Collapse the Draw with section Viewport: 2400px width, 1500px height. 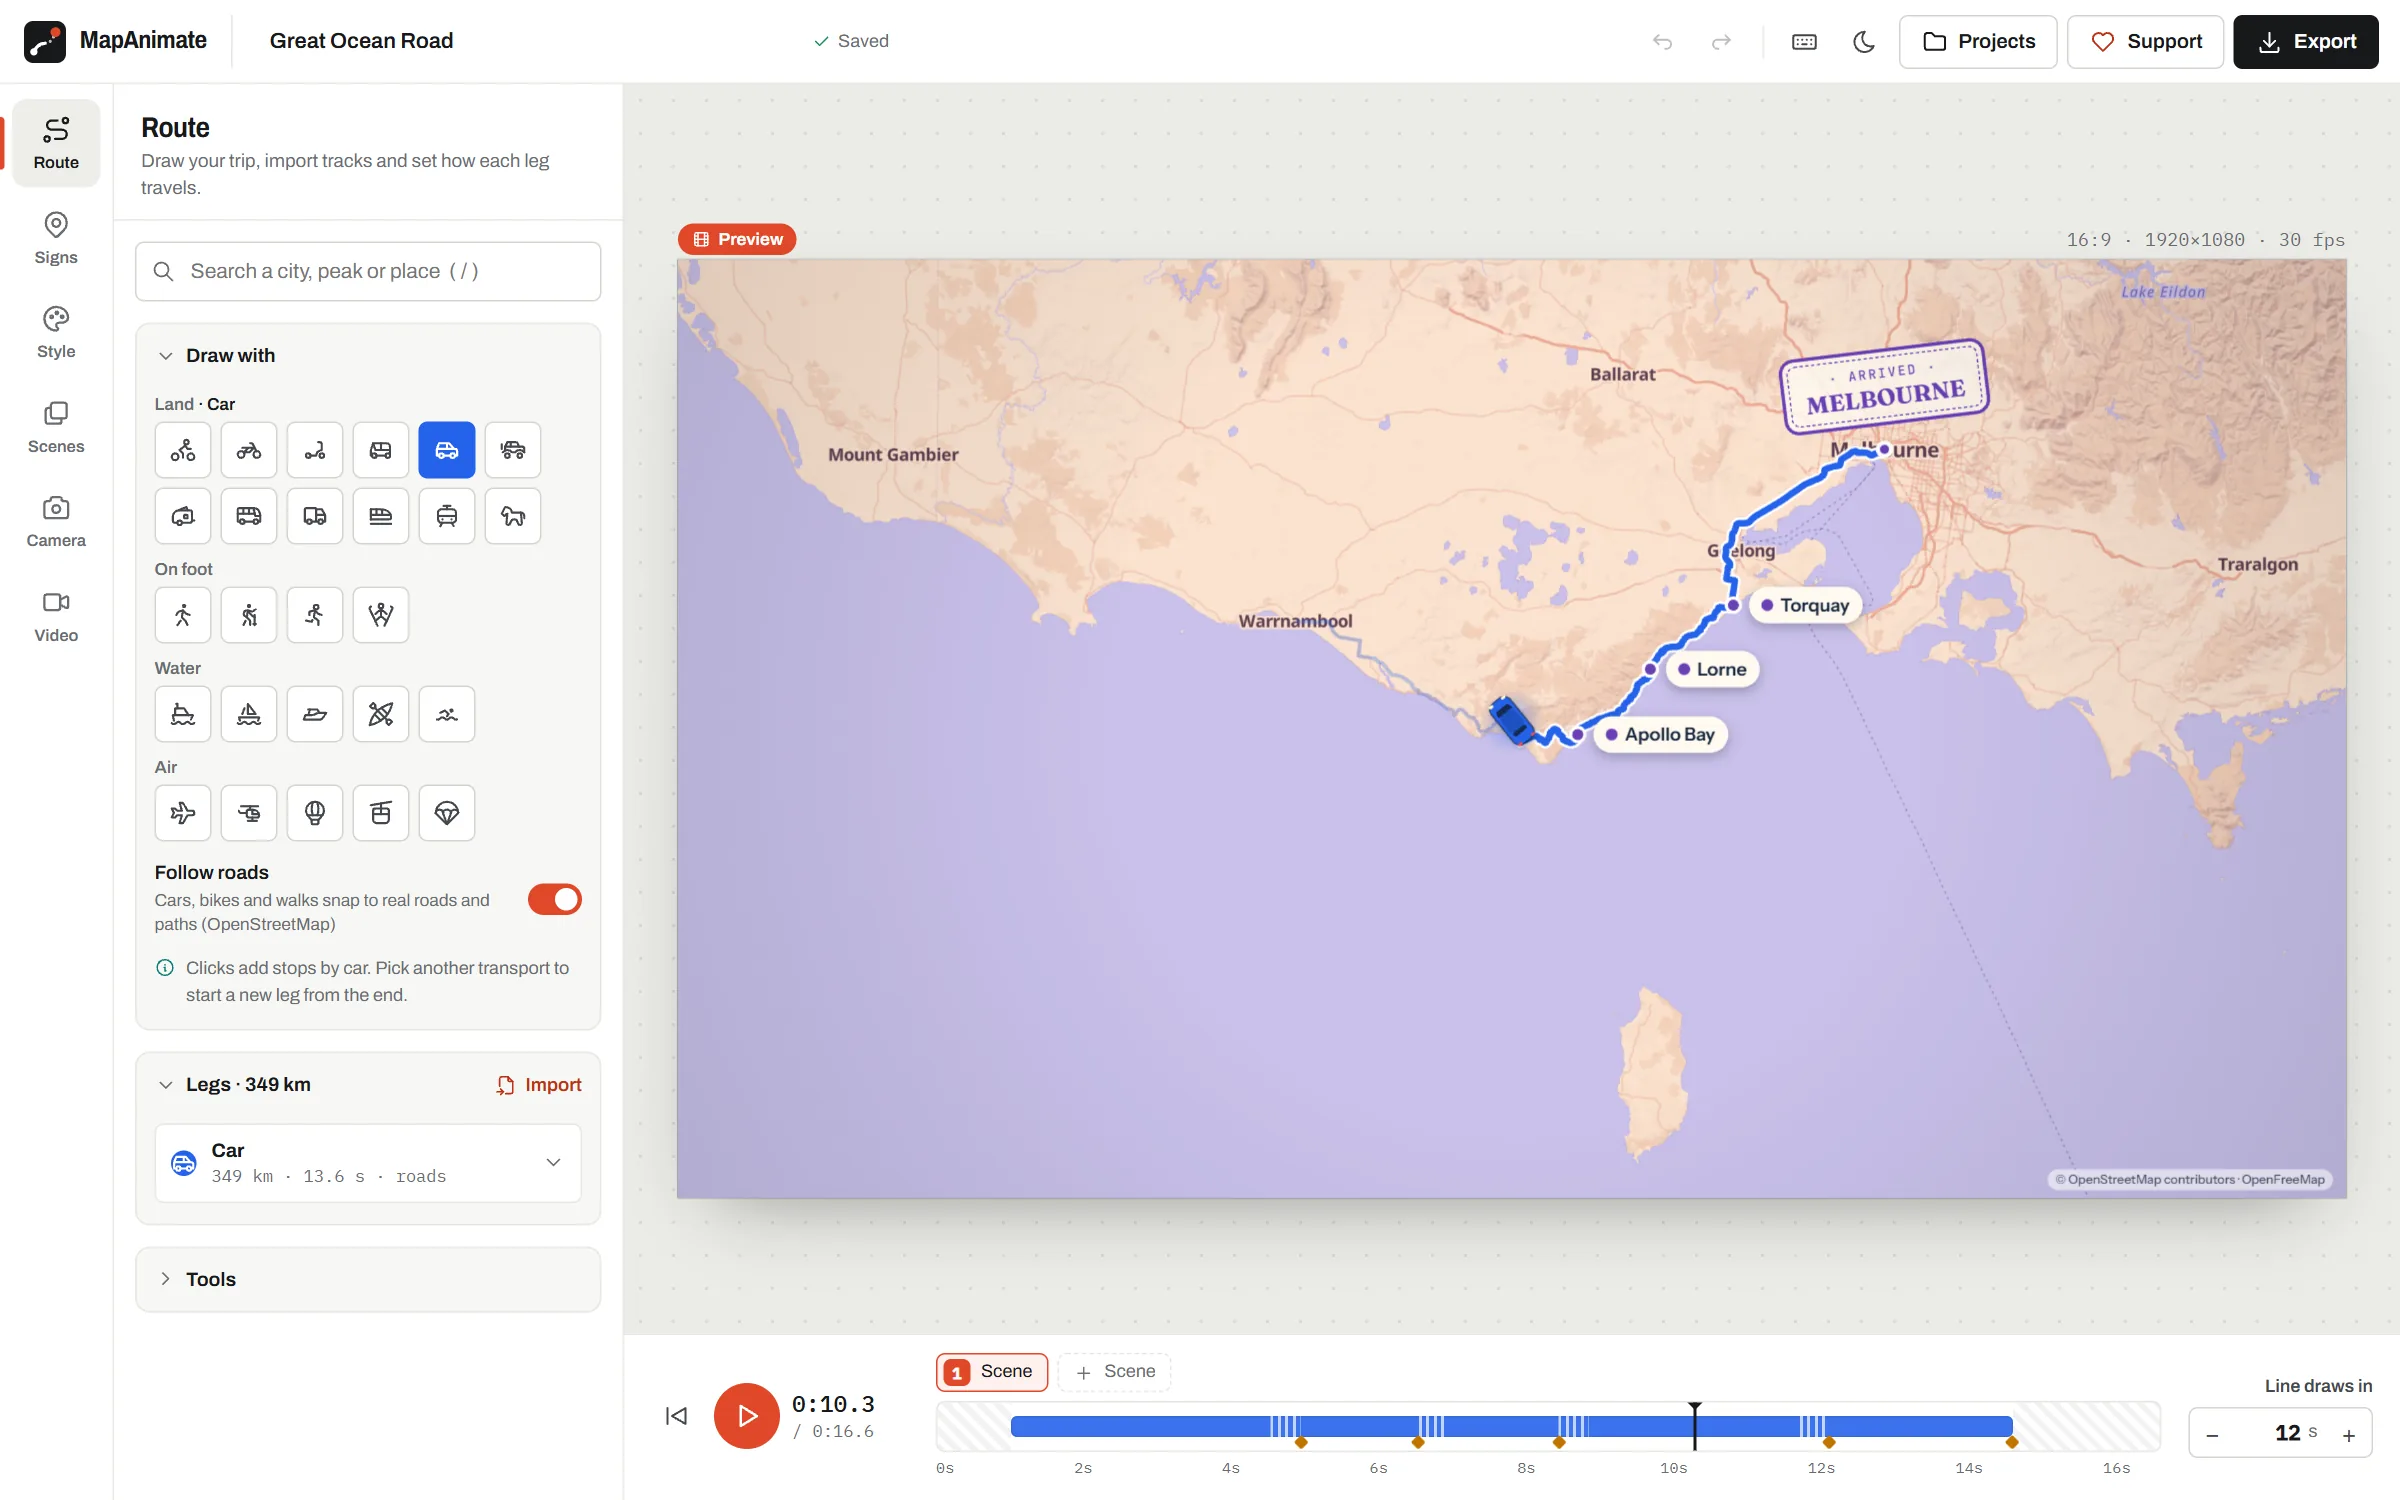(166, 355)
